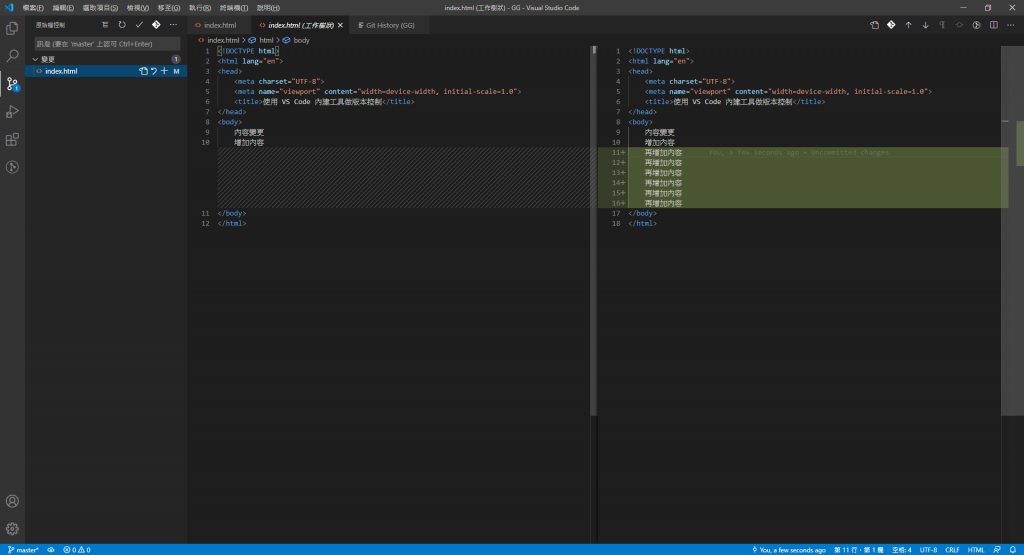Click the eye icon next to master branch
Image resolution: width=1024 pixels, height=555 pixels.
(x=51, y=550)
